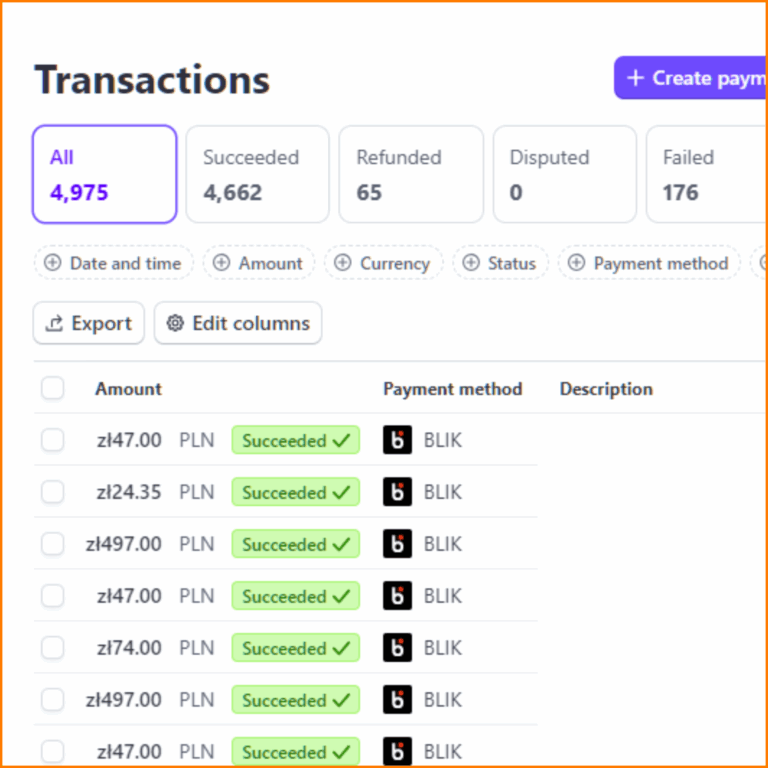This screenshot has width=768, height=768.
Task: Open the Currency filter dropdown
Action: [x=384, y=263]
